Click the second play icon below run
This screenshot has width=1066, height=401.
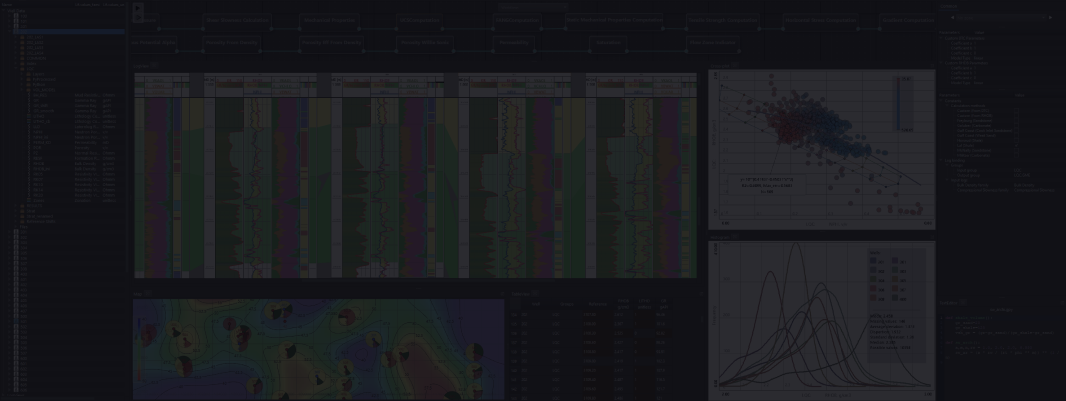pyautogui.click(x=138, y=16)
